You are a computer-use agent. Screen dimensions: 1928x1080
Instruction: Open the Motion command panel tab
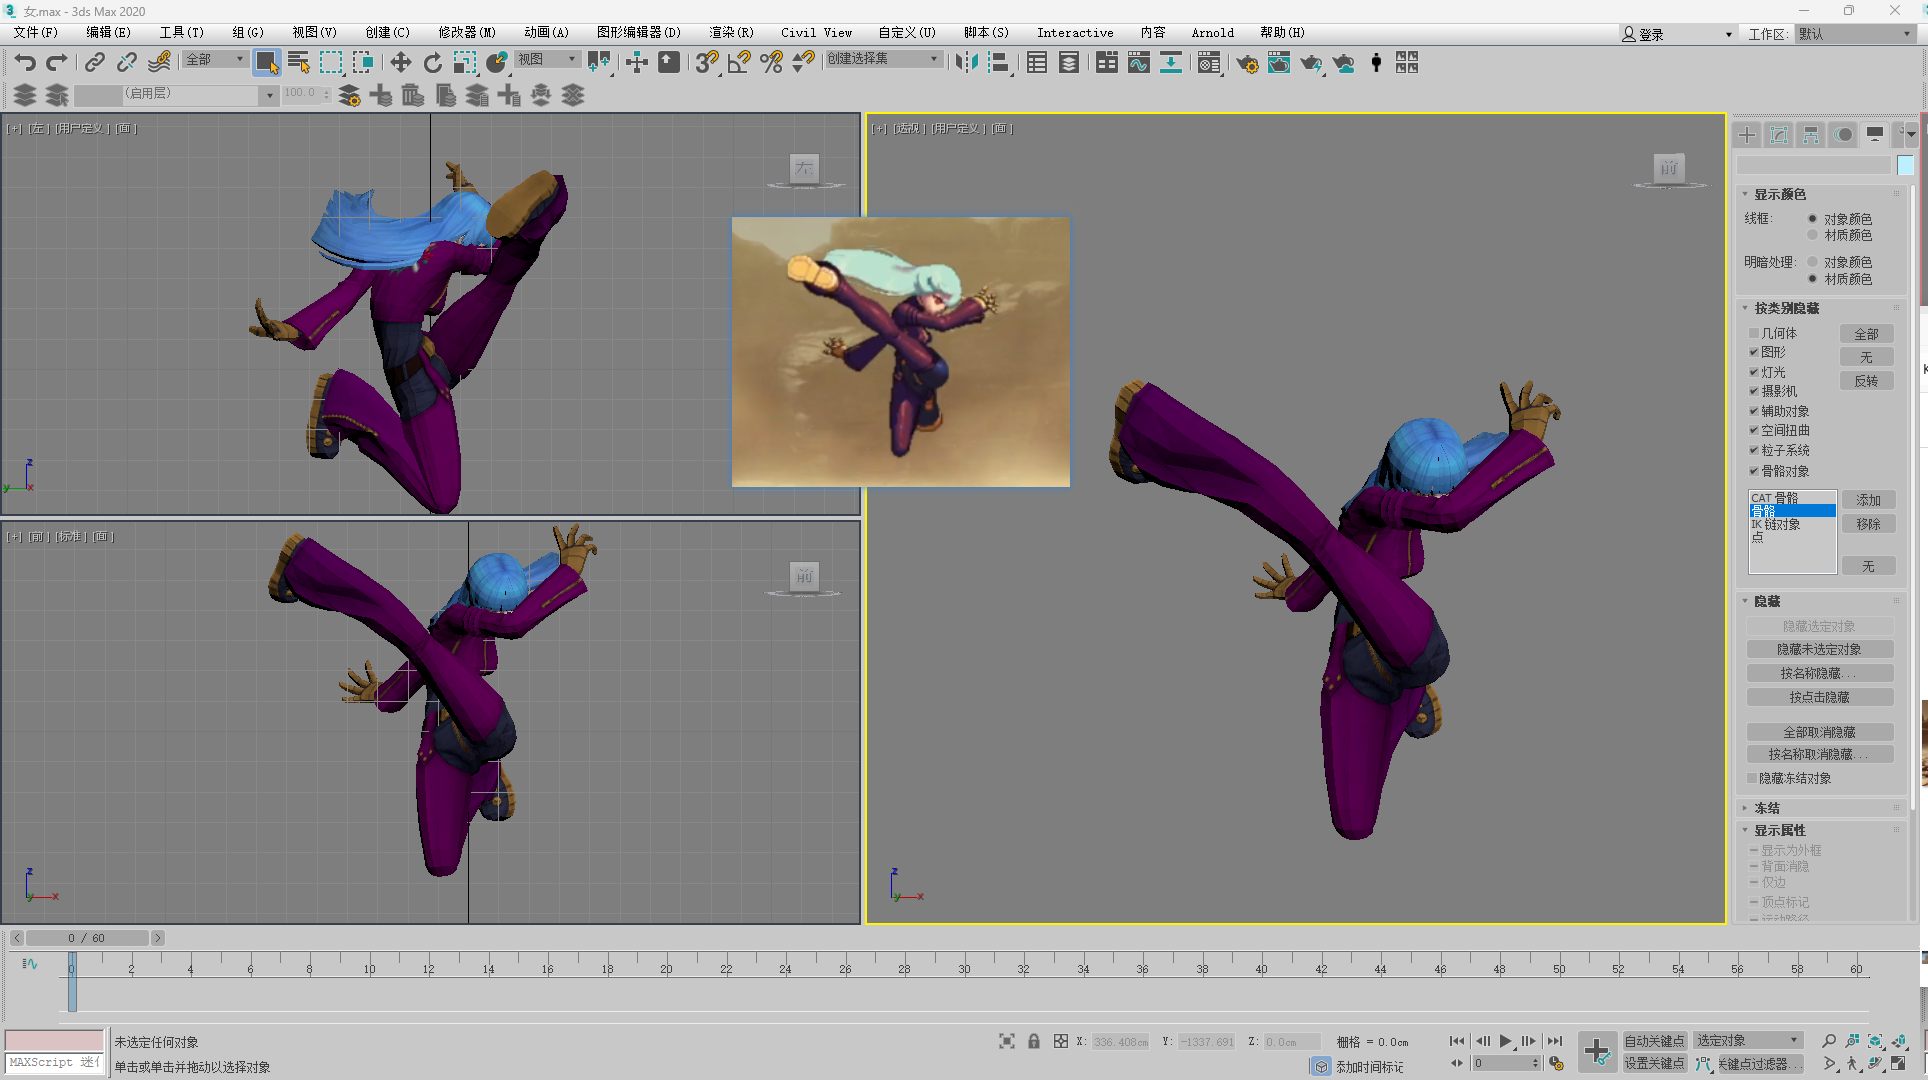pos(1843,135)
